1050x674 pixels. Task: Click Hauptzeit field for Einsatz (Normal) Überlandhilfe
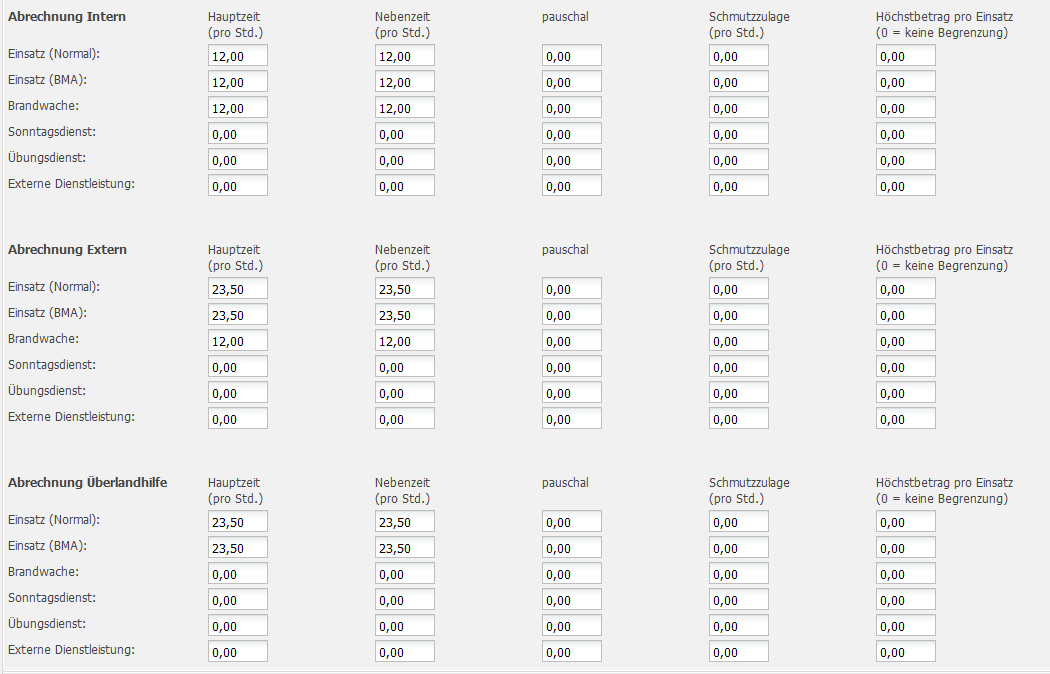238,522
